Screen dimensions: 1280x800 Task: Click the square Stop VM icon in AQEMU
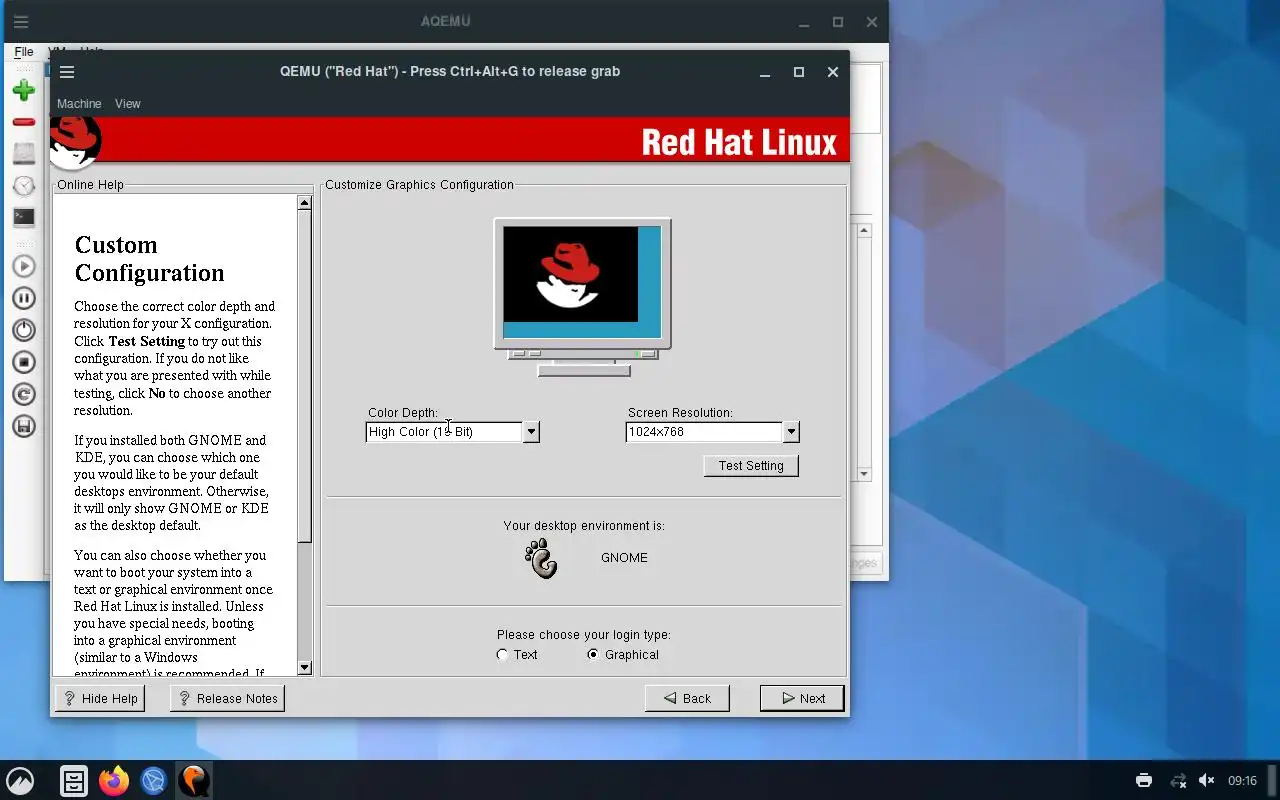pyautogui.click(x=24, y=362)
